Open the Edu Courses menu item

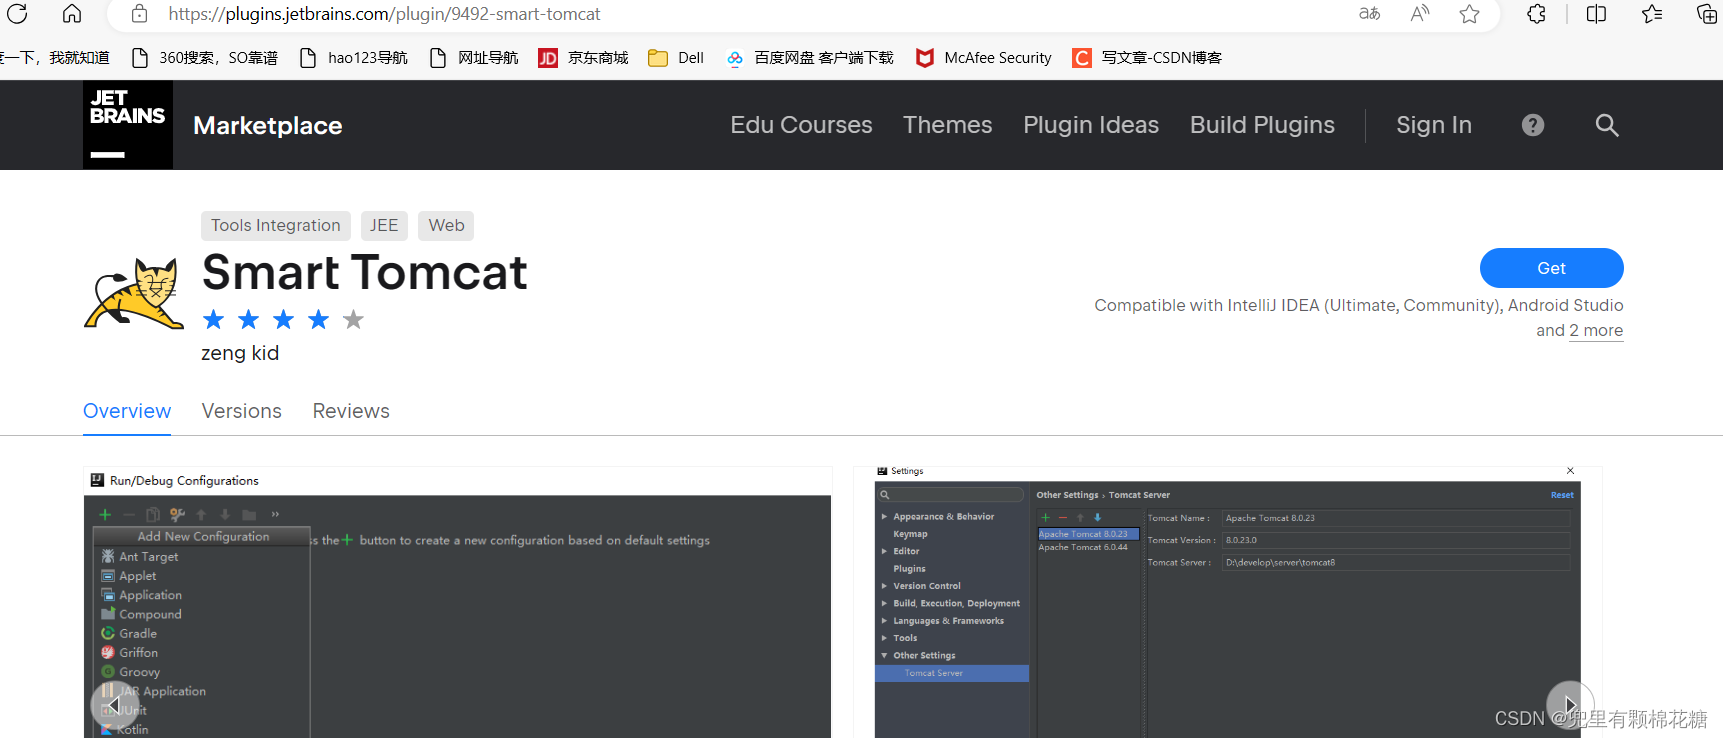coord(801,125)
